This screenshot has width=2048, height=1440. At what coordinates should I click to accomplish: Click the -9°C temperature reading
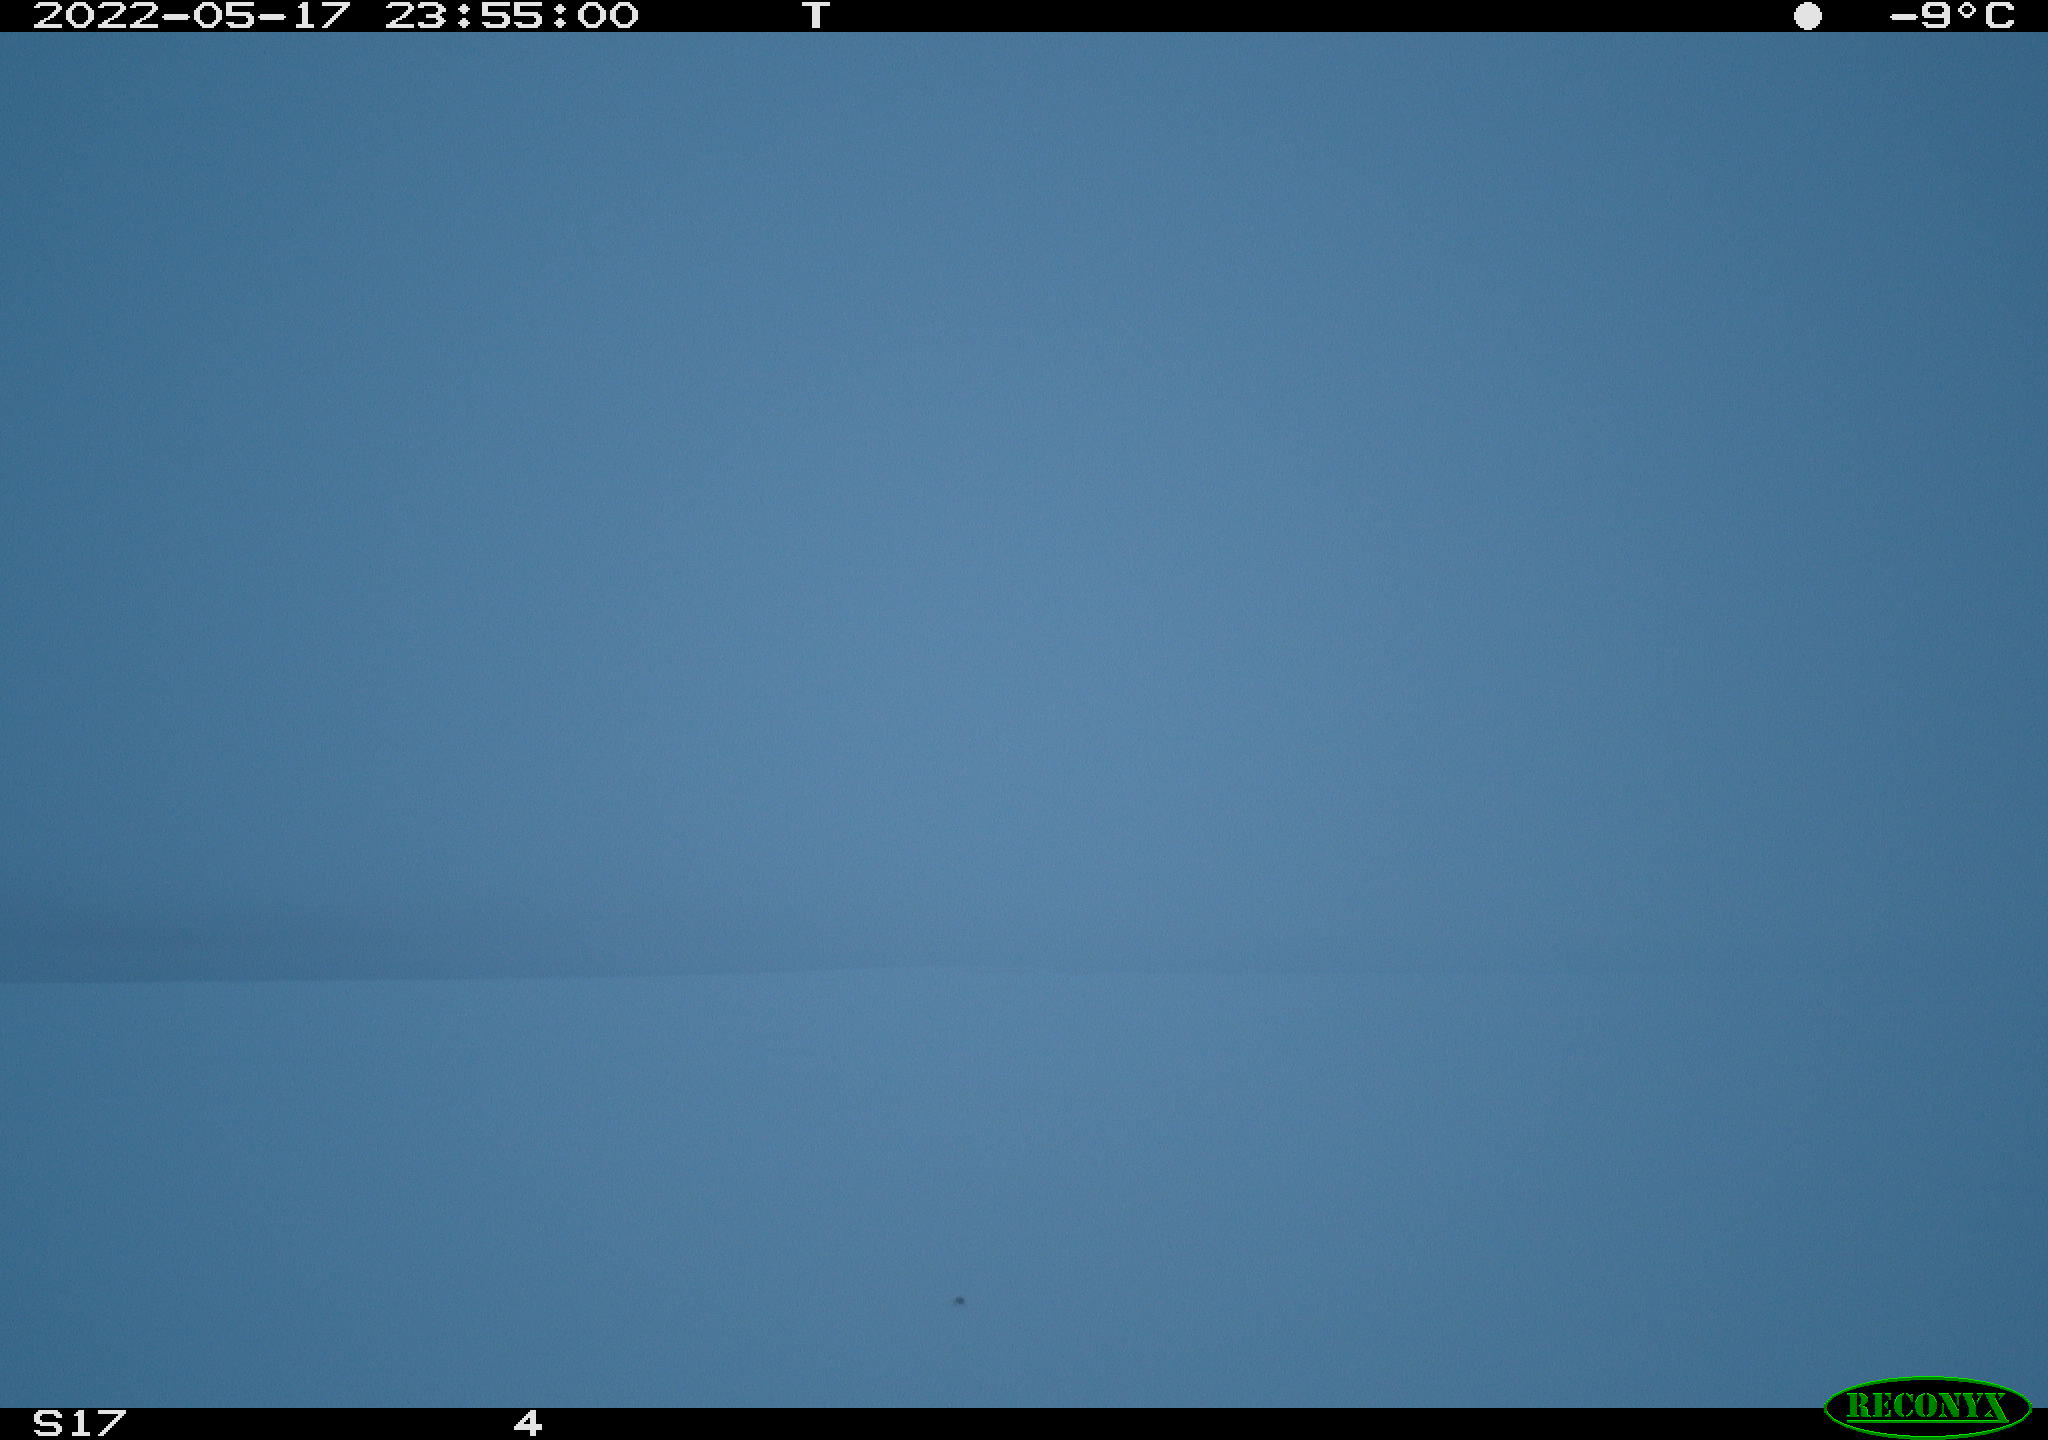tap(1951, 16)
